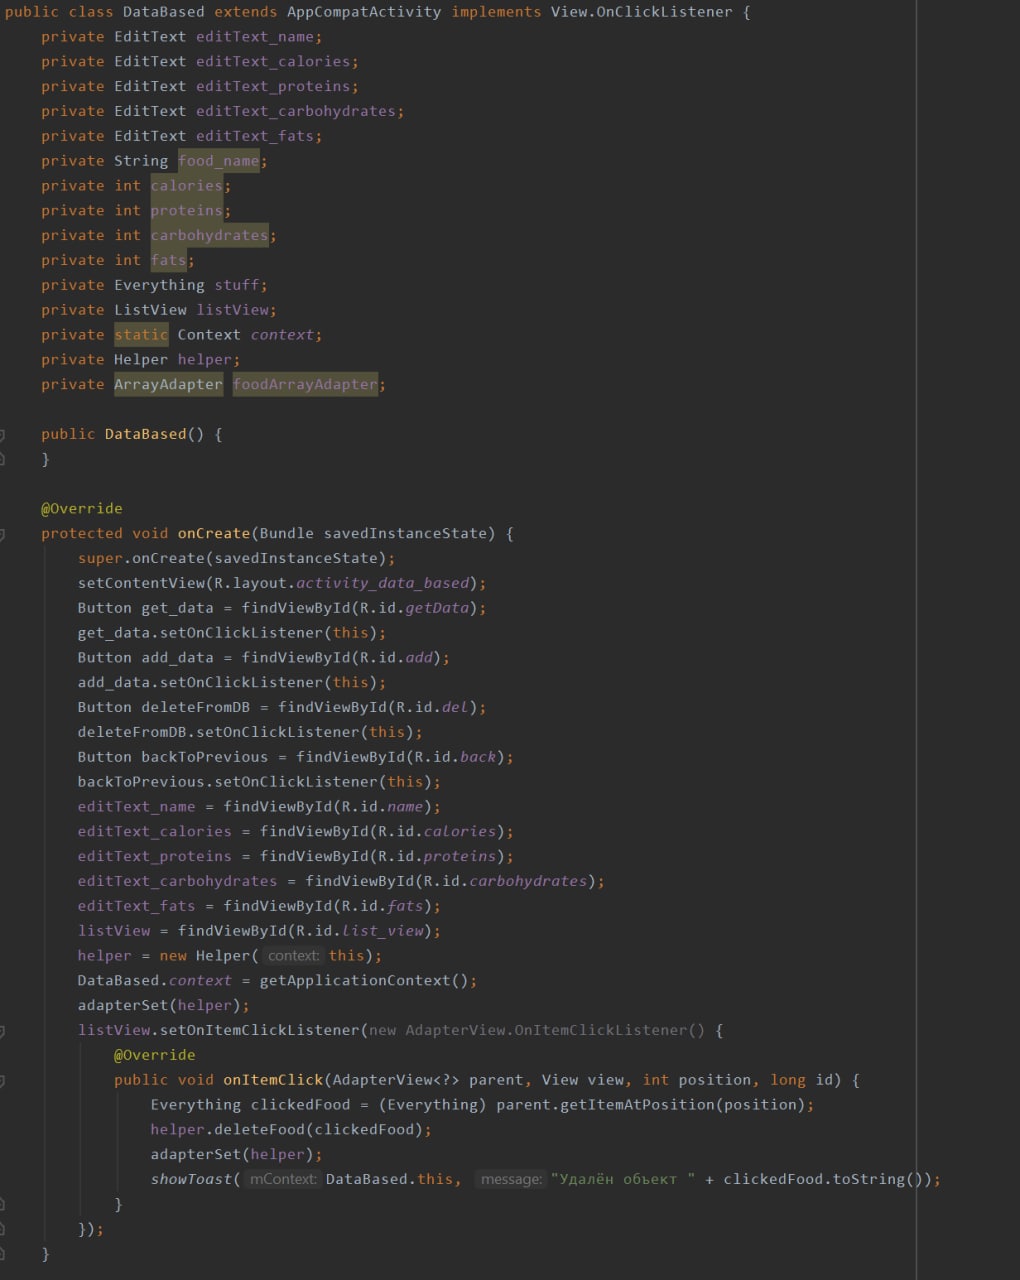This screenshot has height=1280, width=1020.
Task: Click editText_calories in its private EditText declaration
Action: [x=273, y=62]
